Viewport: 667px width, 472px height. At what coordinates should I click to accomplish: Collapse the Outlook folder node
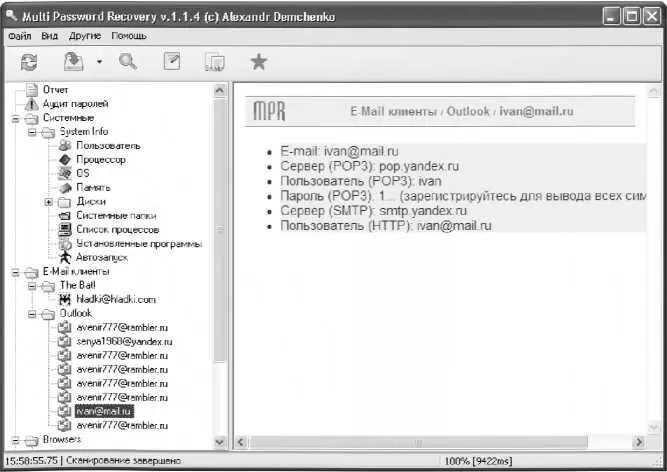click(32, 315)
